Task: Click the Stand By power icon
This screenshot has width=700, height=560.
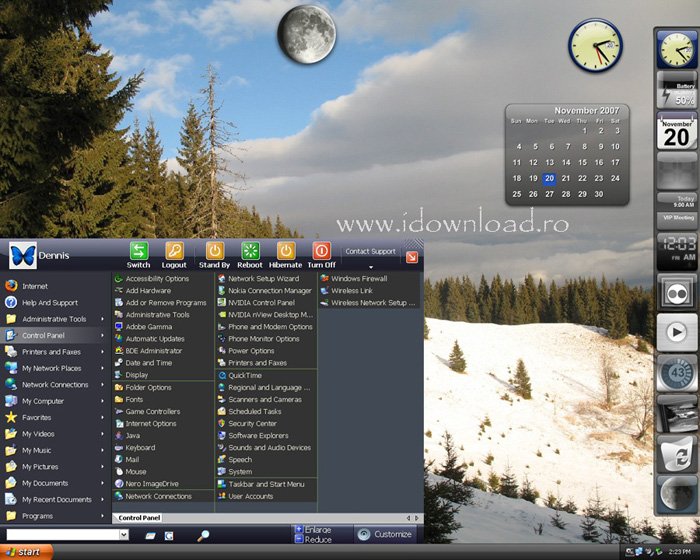Action: tap(215, 251)
